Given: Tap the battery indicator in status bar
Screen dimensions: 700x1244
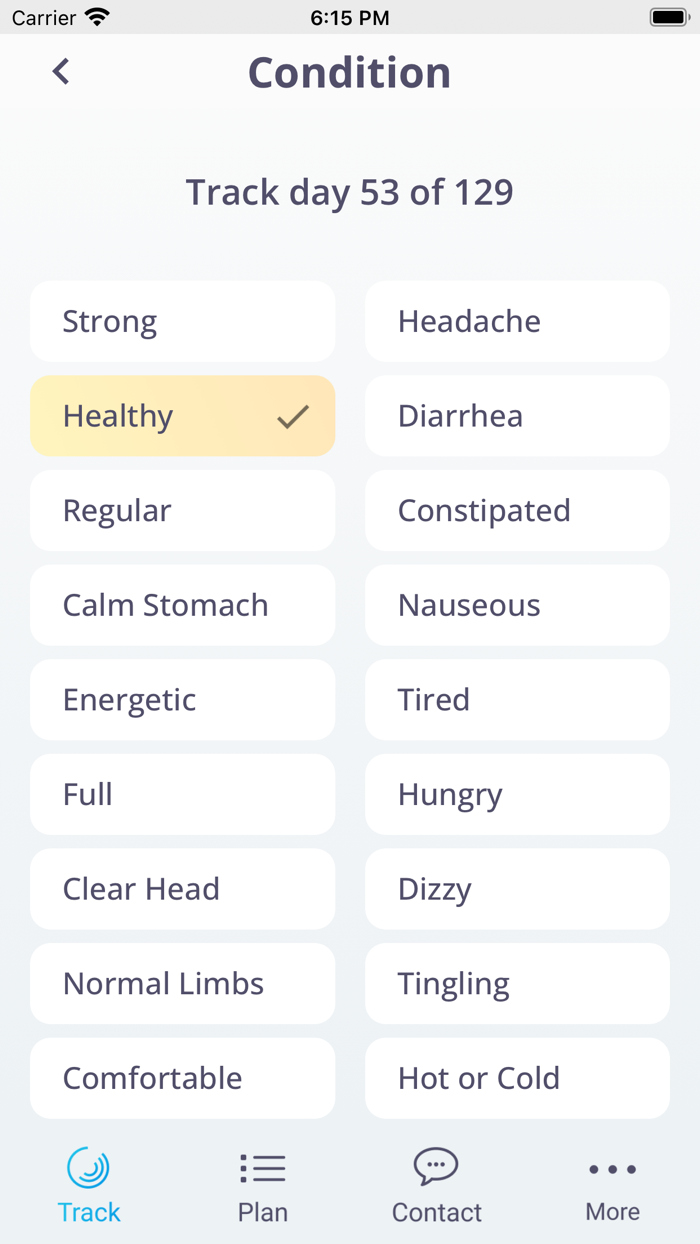Looking at the screenshot, I should click(x=668, y=16).
